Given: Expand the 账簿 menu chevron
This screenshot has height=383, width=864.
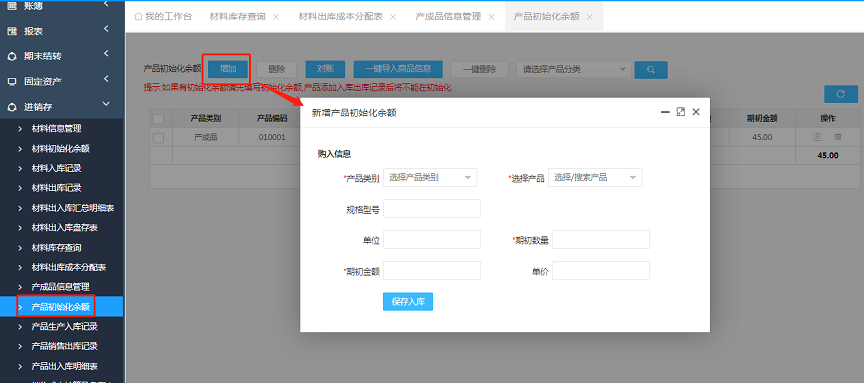Looking at the screenshot, I should pos(106,4).
